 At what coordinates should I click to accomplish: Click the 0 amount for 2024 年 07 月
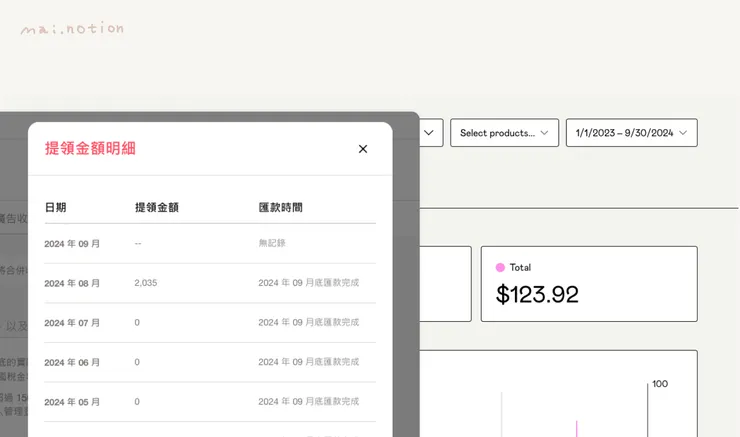tap(137, 323)
